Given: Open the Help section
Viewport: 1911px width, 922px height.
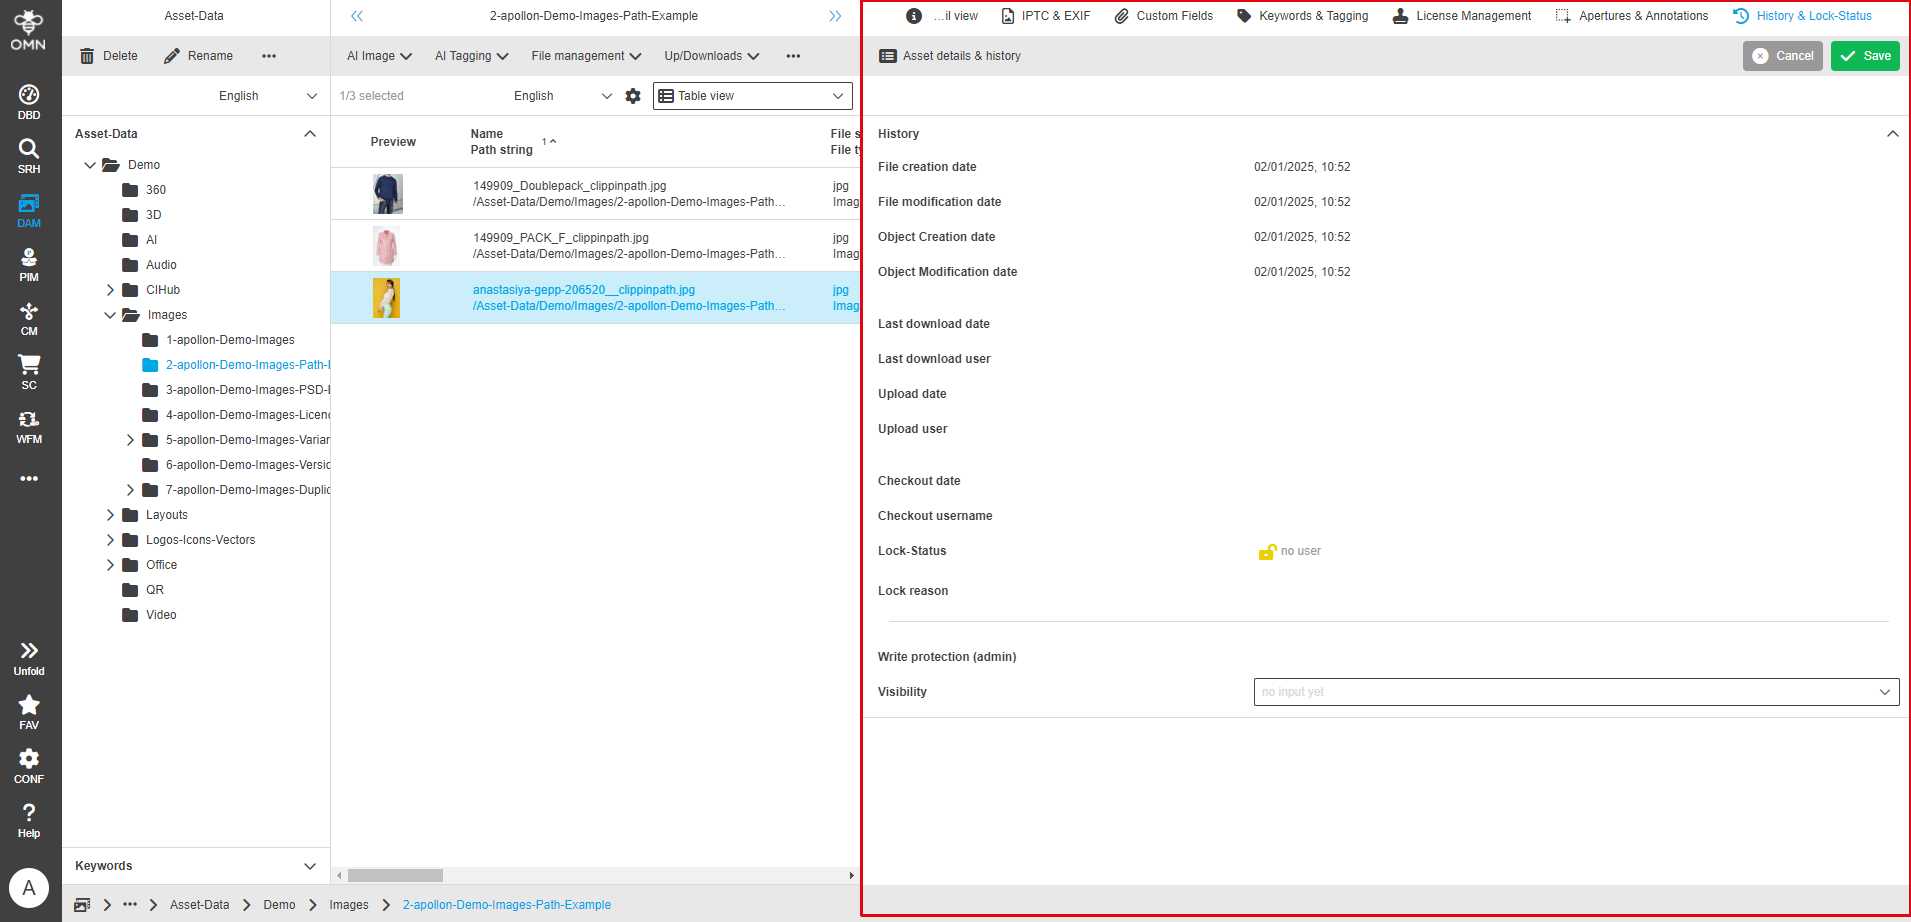Looking at the screenshot, I should pyautogui.click(x=29, y=820).
